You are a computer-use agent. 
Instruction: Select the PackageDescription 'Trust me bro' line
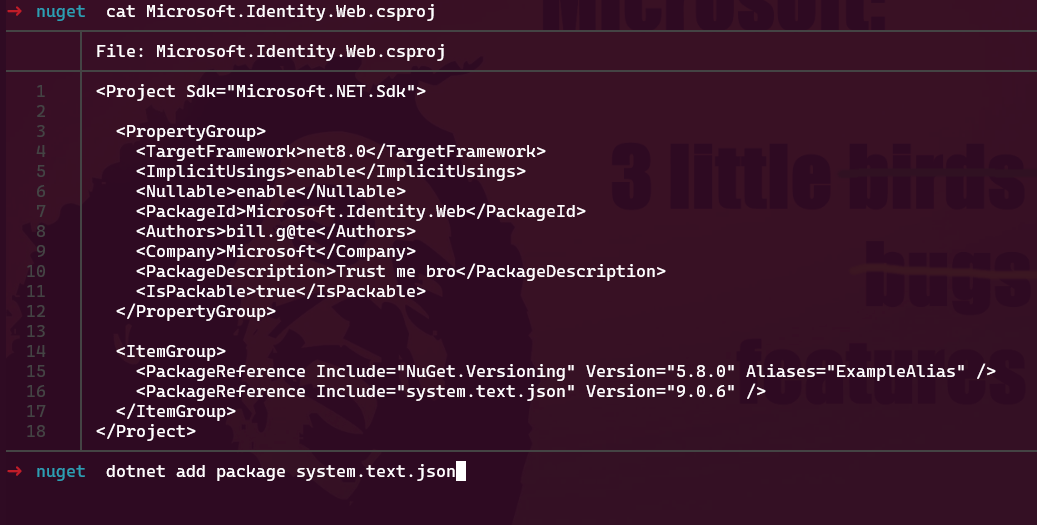(401, 271)
